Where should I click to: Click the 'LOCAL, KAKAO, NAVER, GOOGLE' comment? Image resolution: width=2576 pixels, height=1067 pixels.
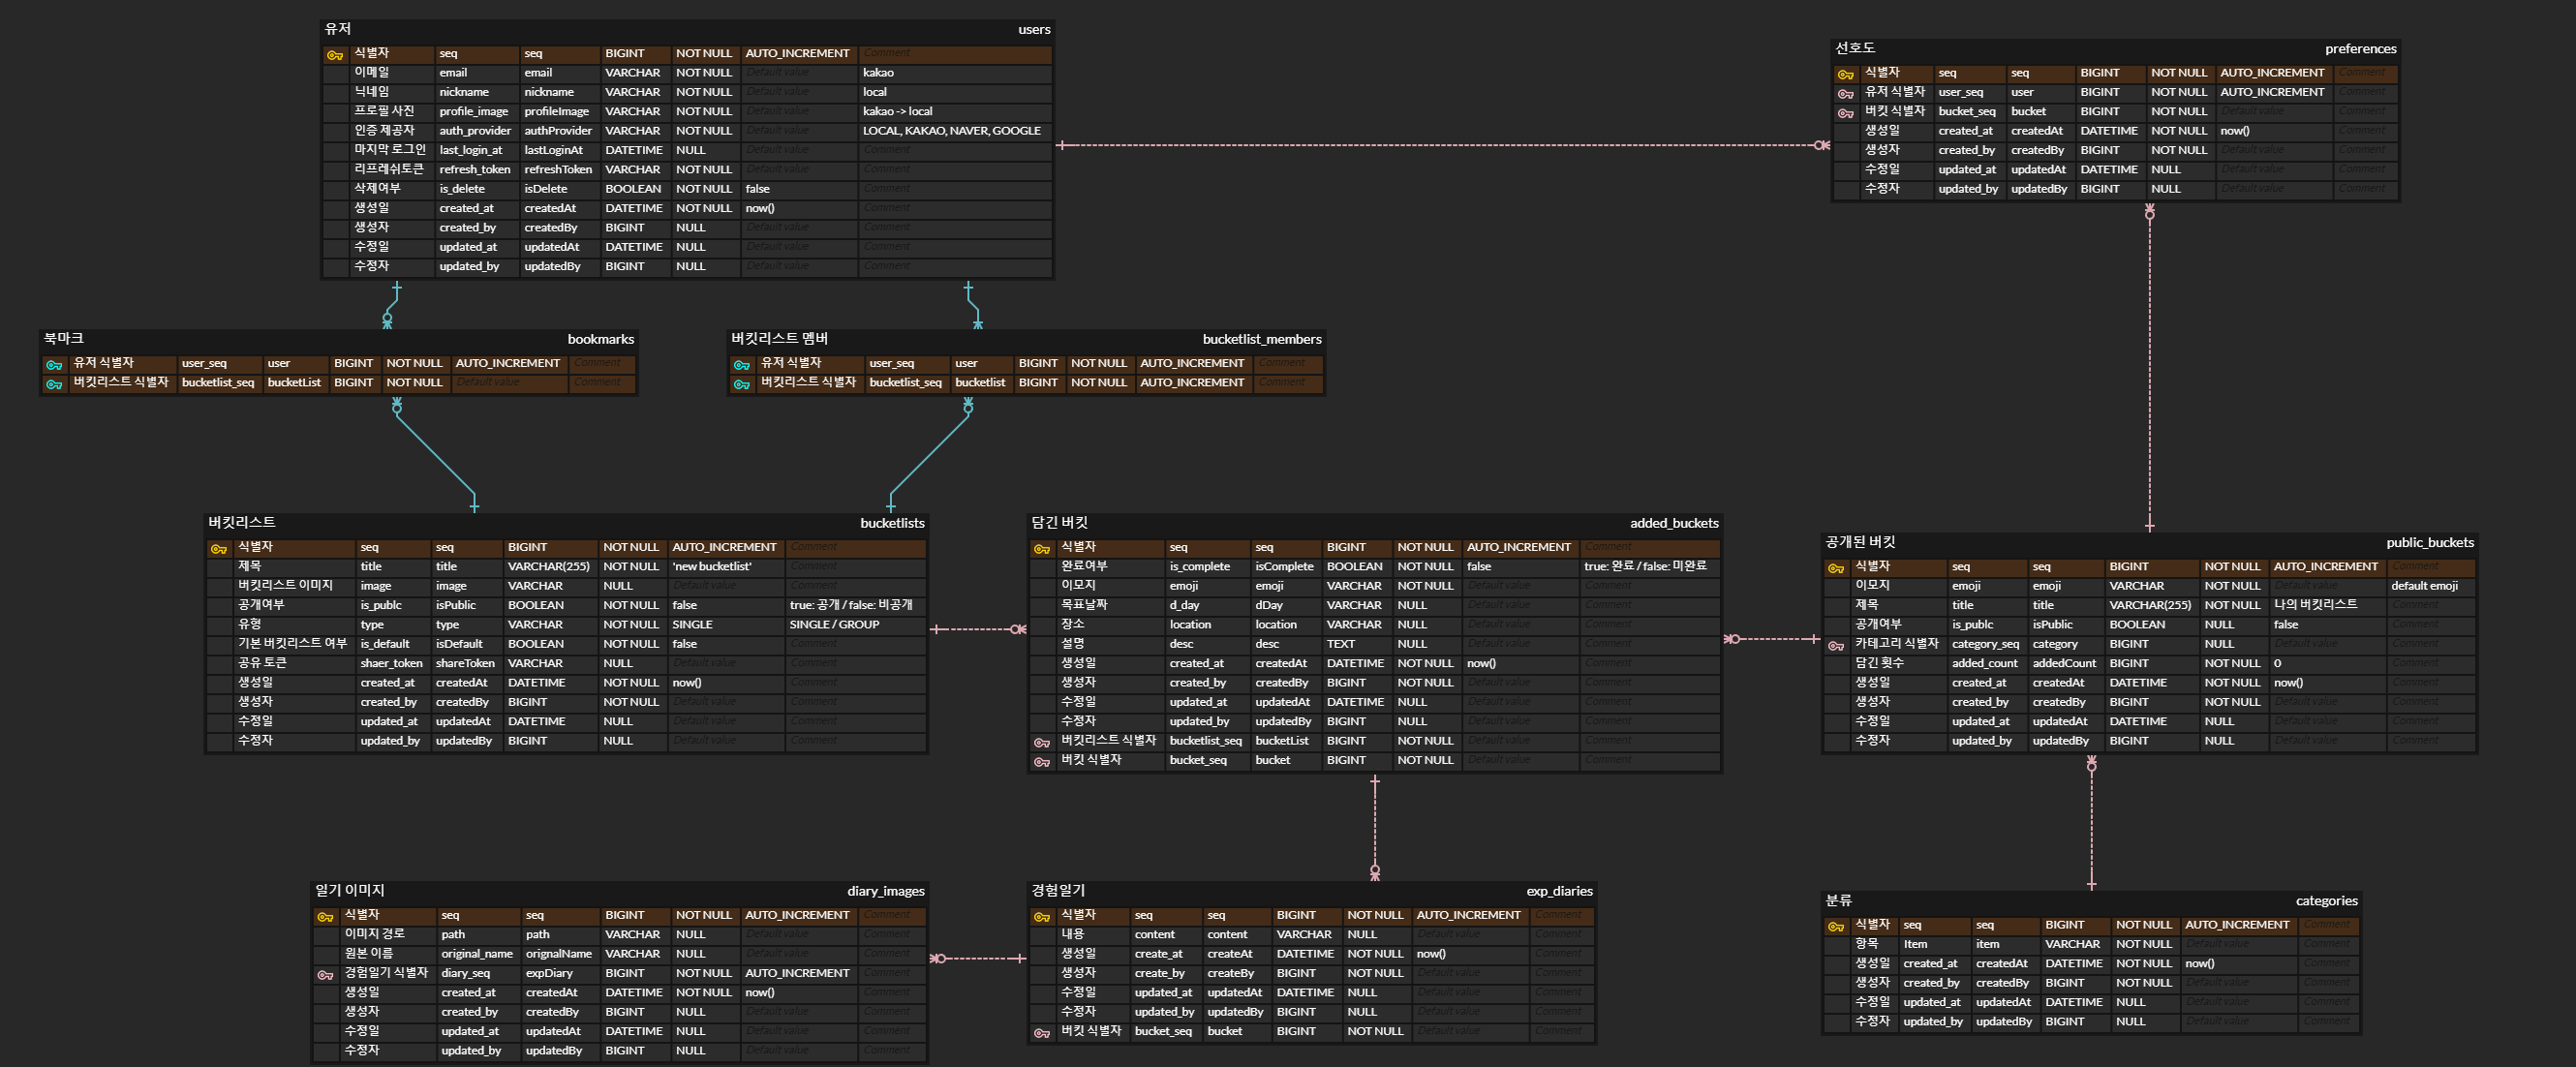click(x=951, y=131)
